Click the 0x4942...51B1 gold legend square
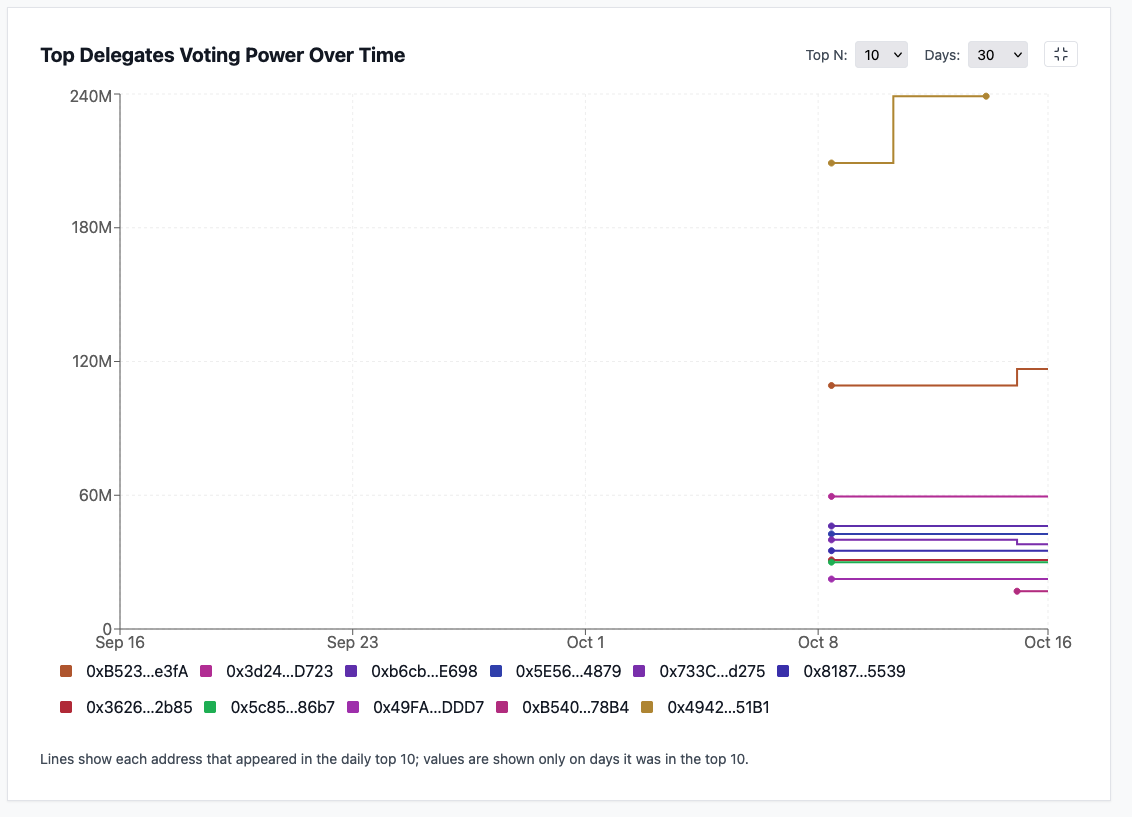 coord(647,707)
